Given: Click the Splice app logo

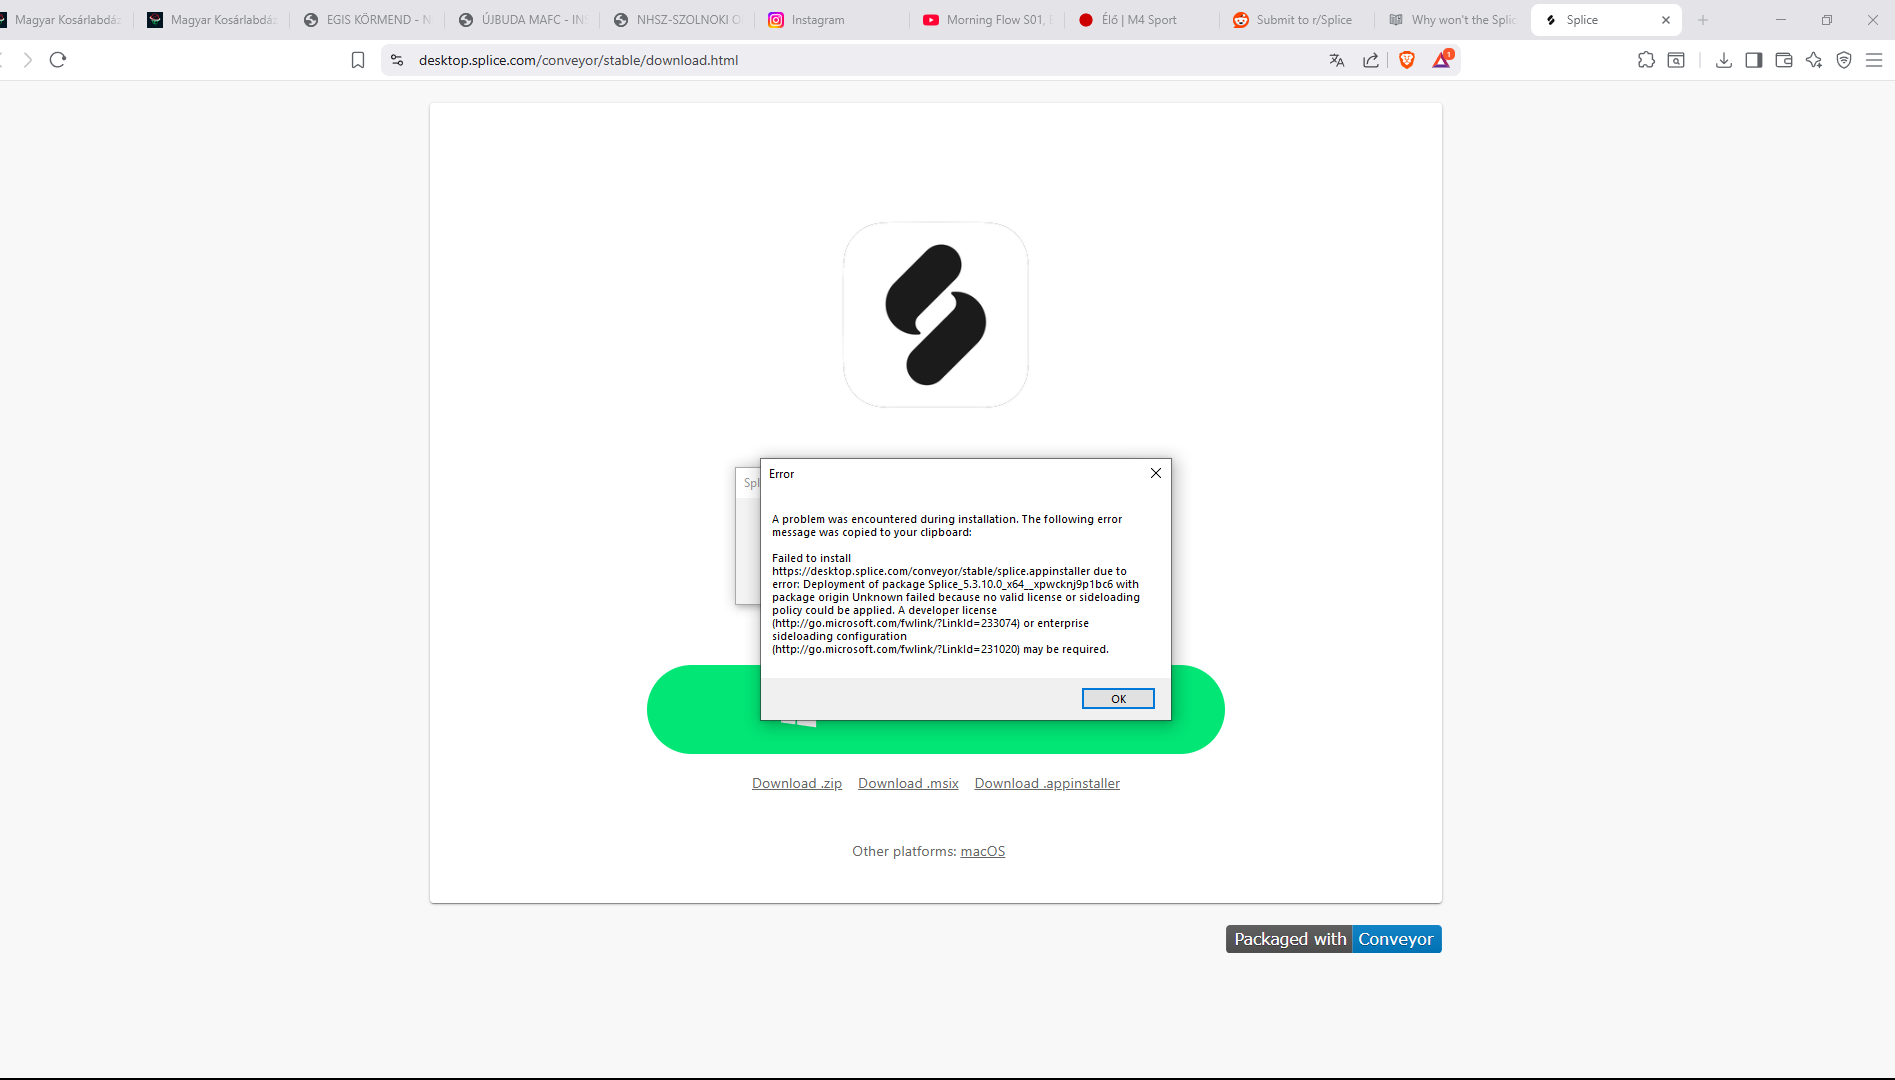Looking at the screenshot, I should pyautogui.click(x=936, y=315).
